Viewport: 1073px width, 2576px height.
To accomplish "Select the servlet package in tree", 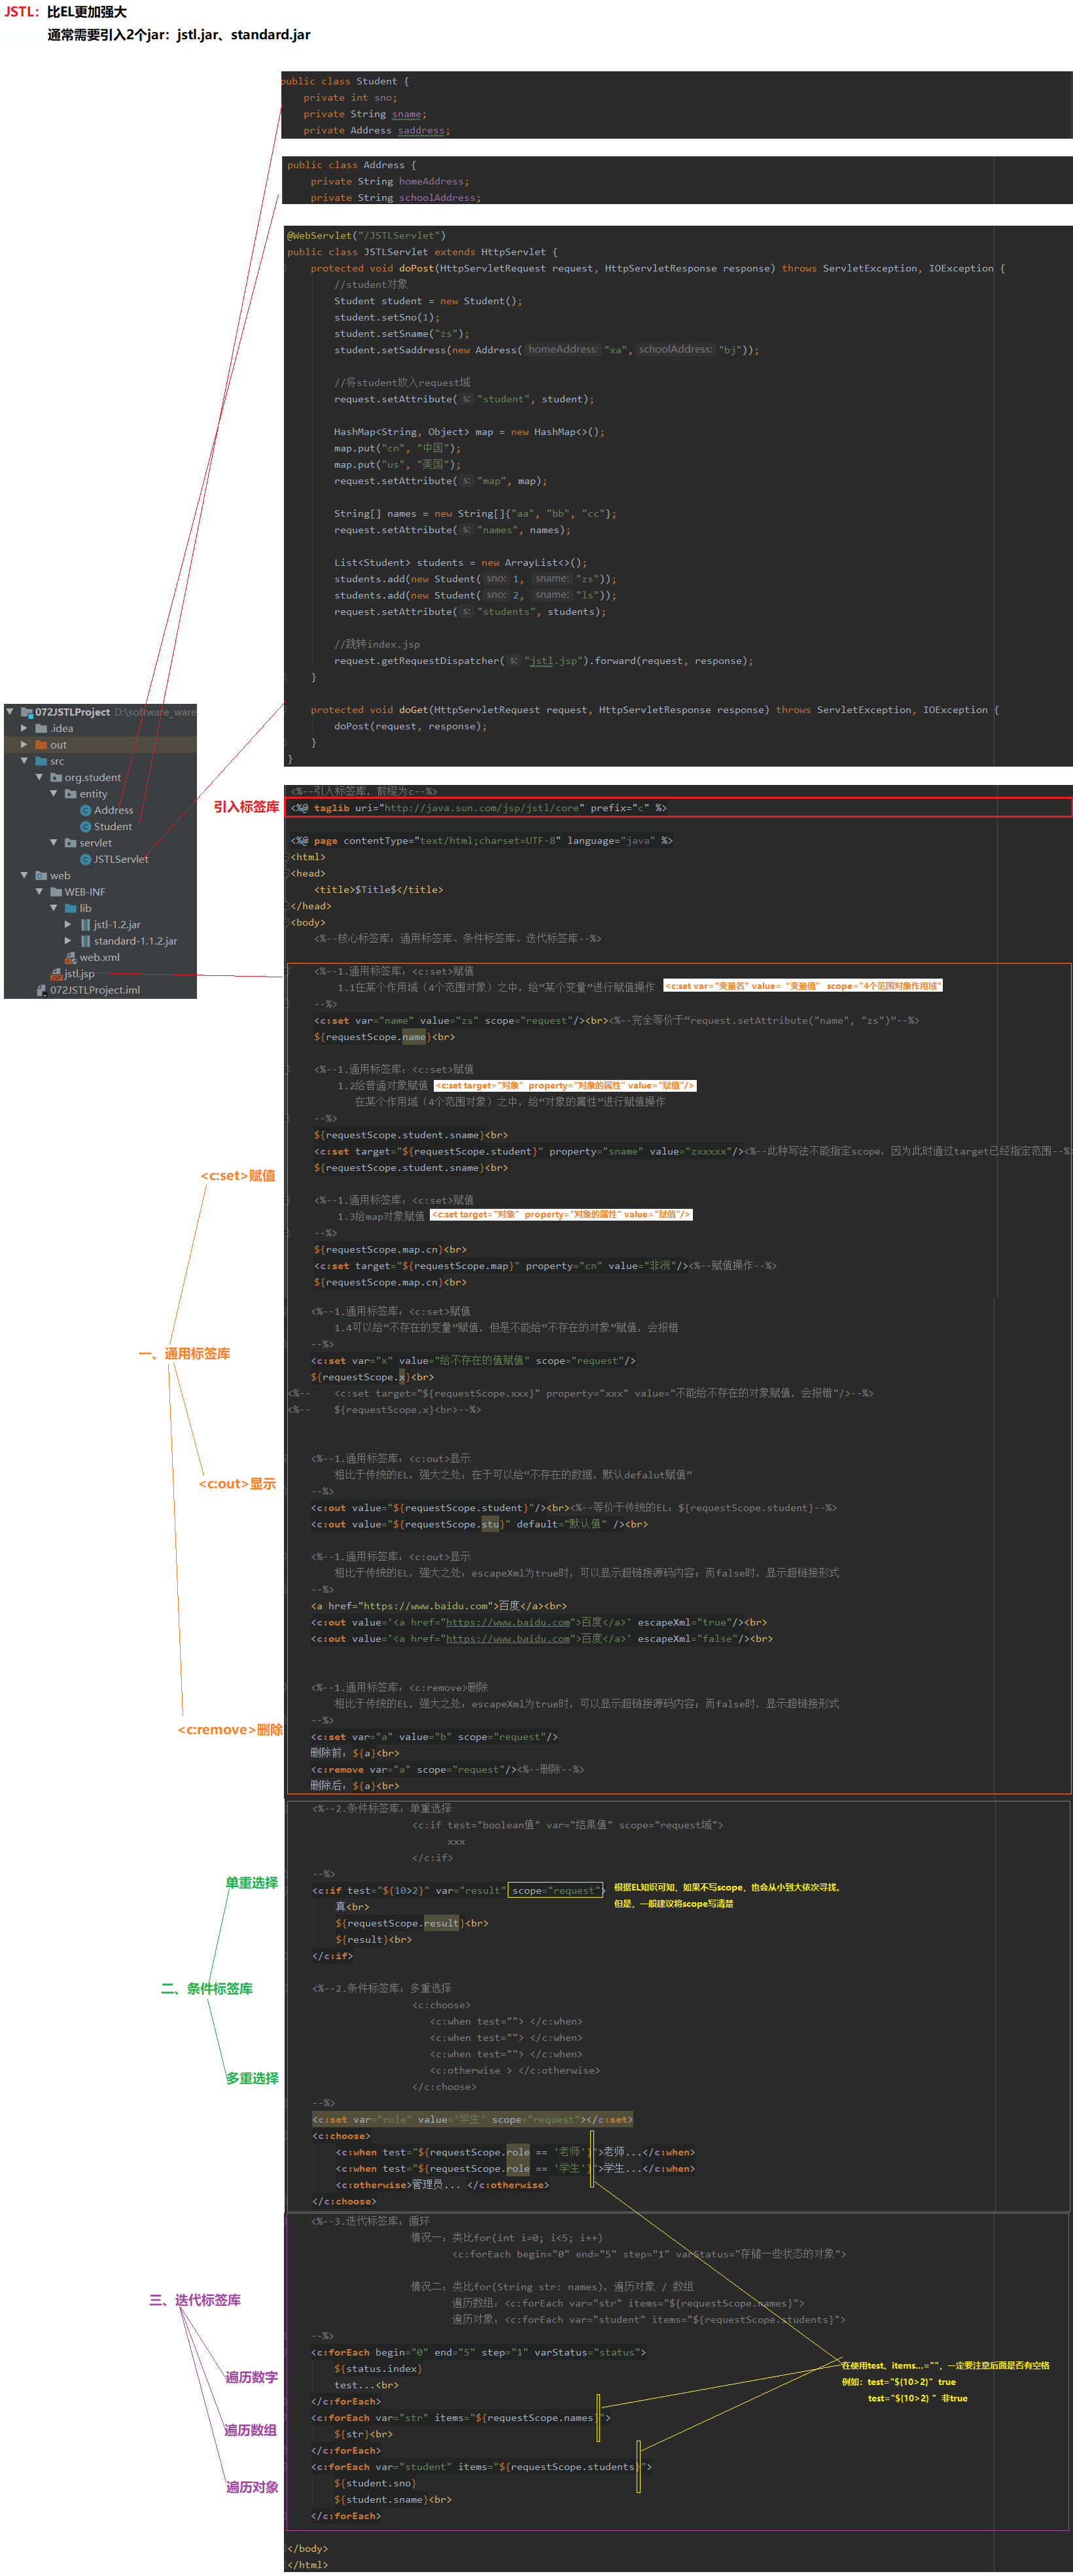I will tap(95, 843).
